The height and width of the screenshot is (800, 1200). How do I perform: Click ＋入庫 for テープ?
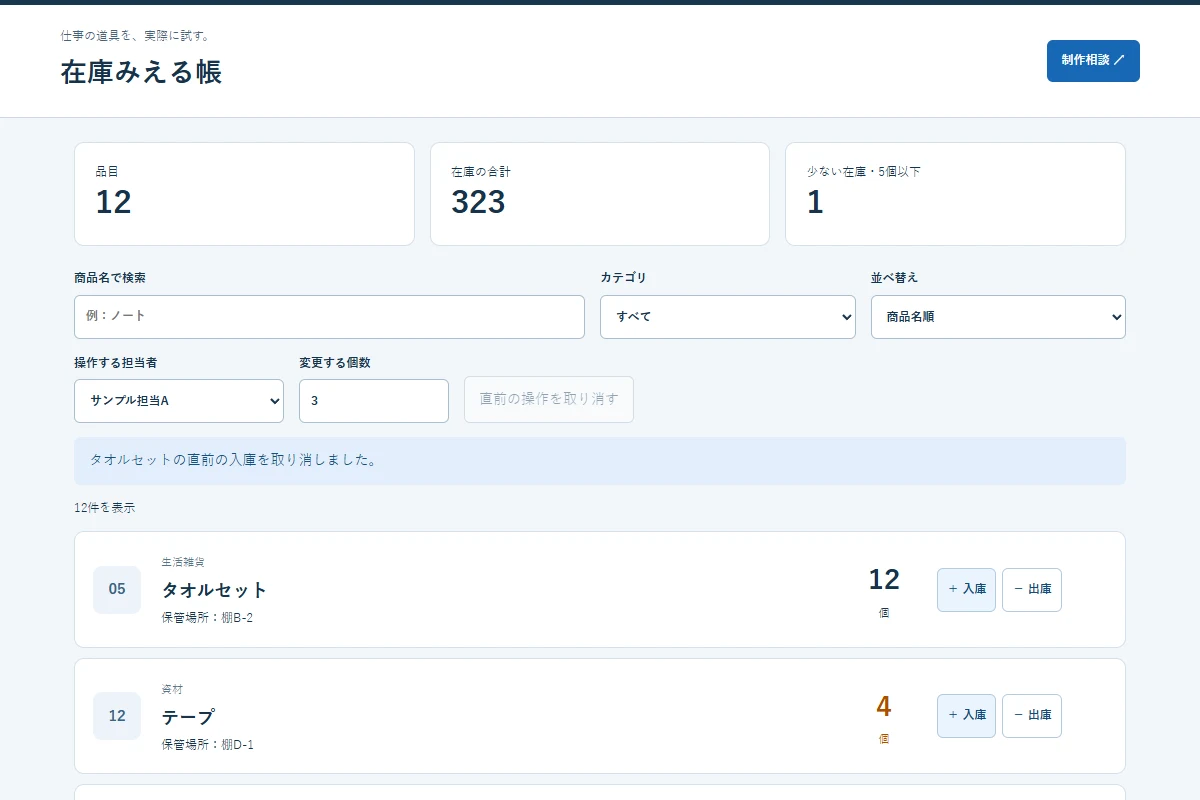[966, 716]
